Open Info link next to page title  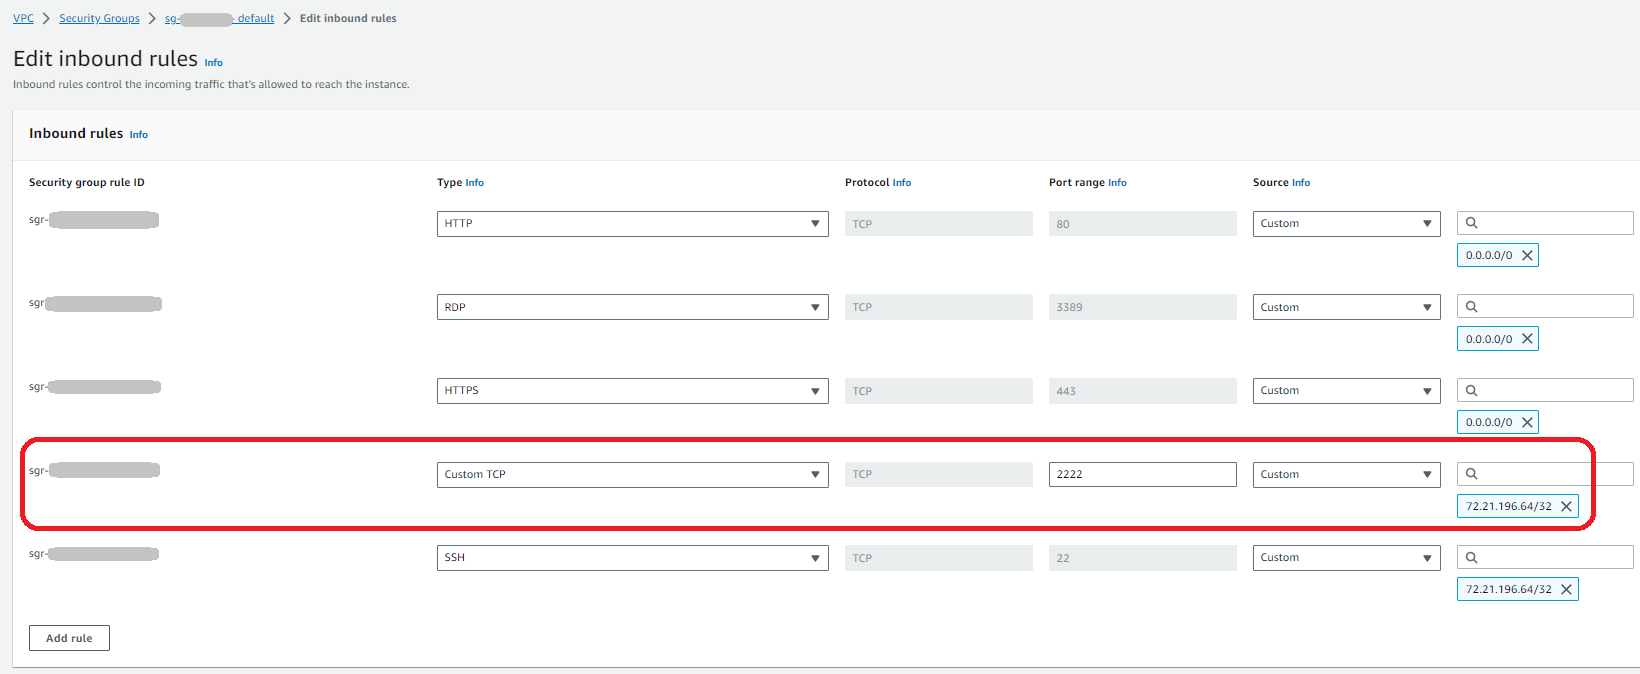point(214,62)
